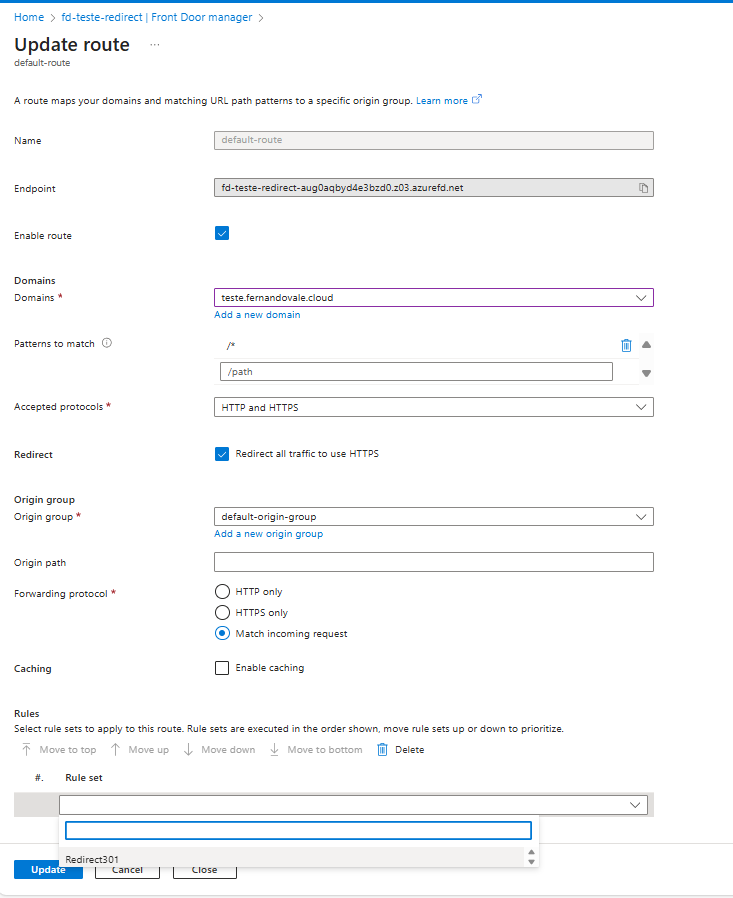Select Match incoming request option

click(222, 633)
